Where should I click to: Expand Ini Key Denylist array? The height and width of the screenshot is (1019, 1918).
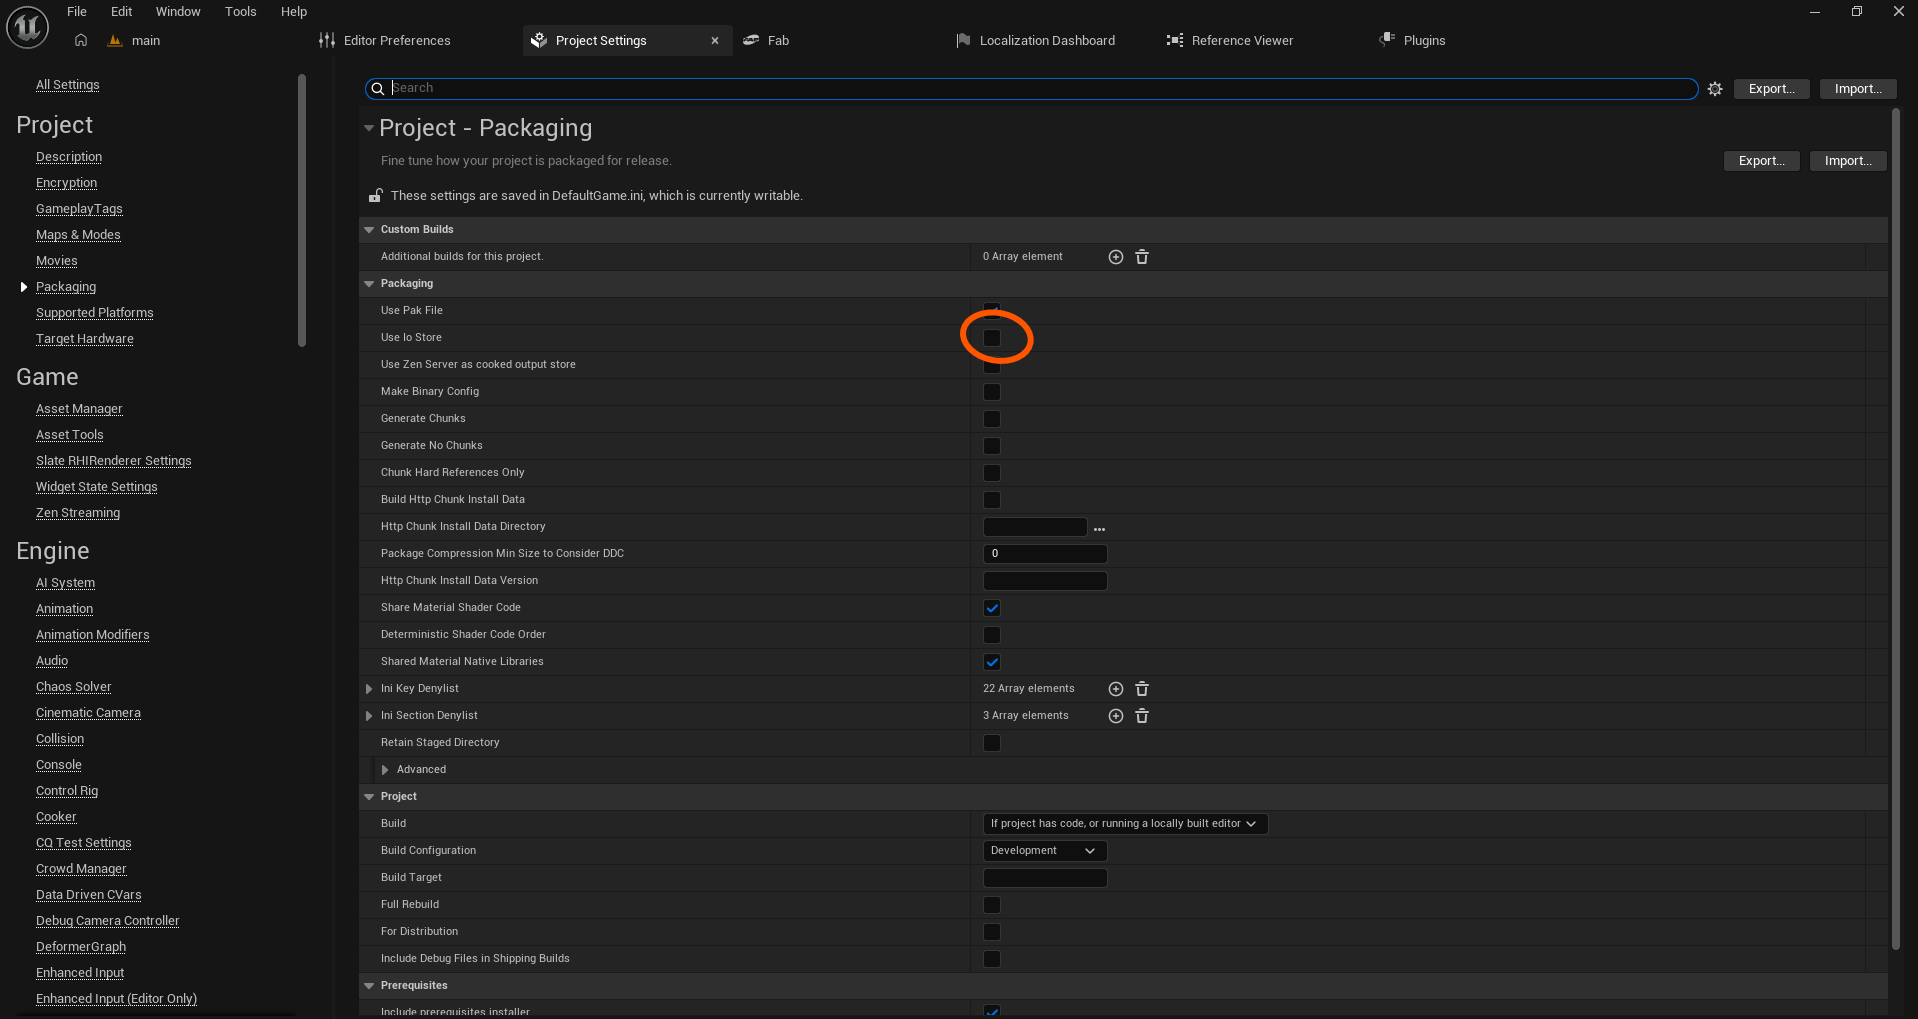(369, 689)
